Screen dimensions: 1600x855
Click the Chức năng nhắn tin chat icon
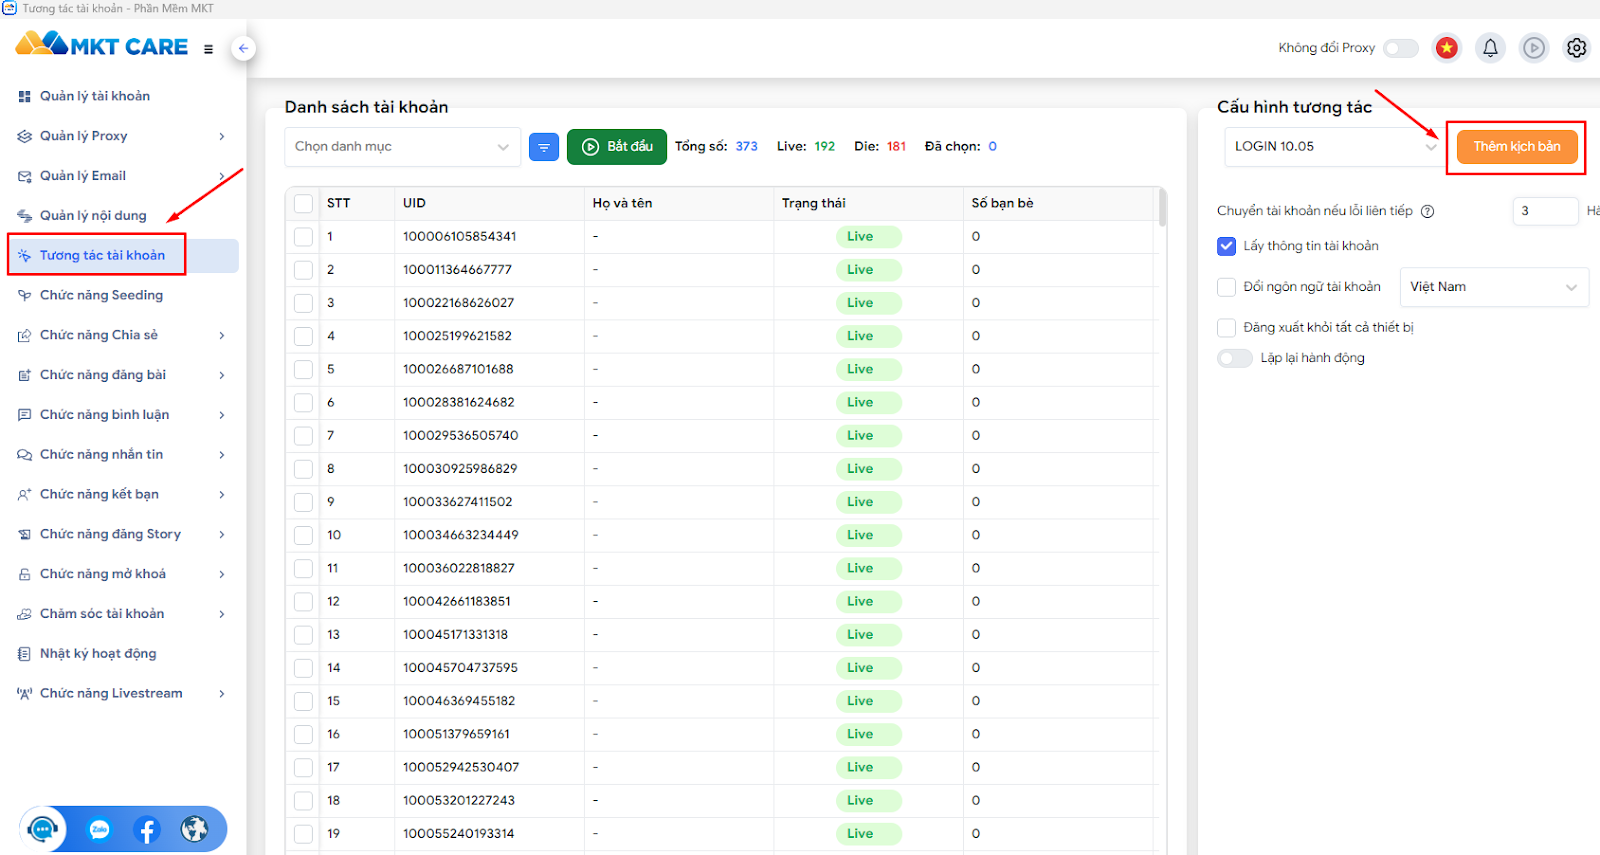click(24, 455)
